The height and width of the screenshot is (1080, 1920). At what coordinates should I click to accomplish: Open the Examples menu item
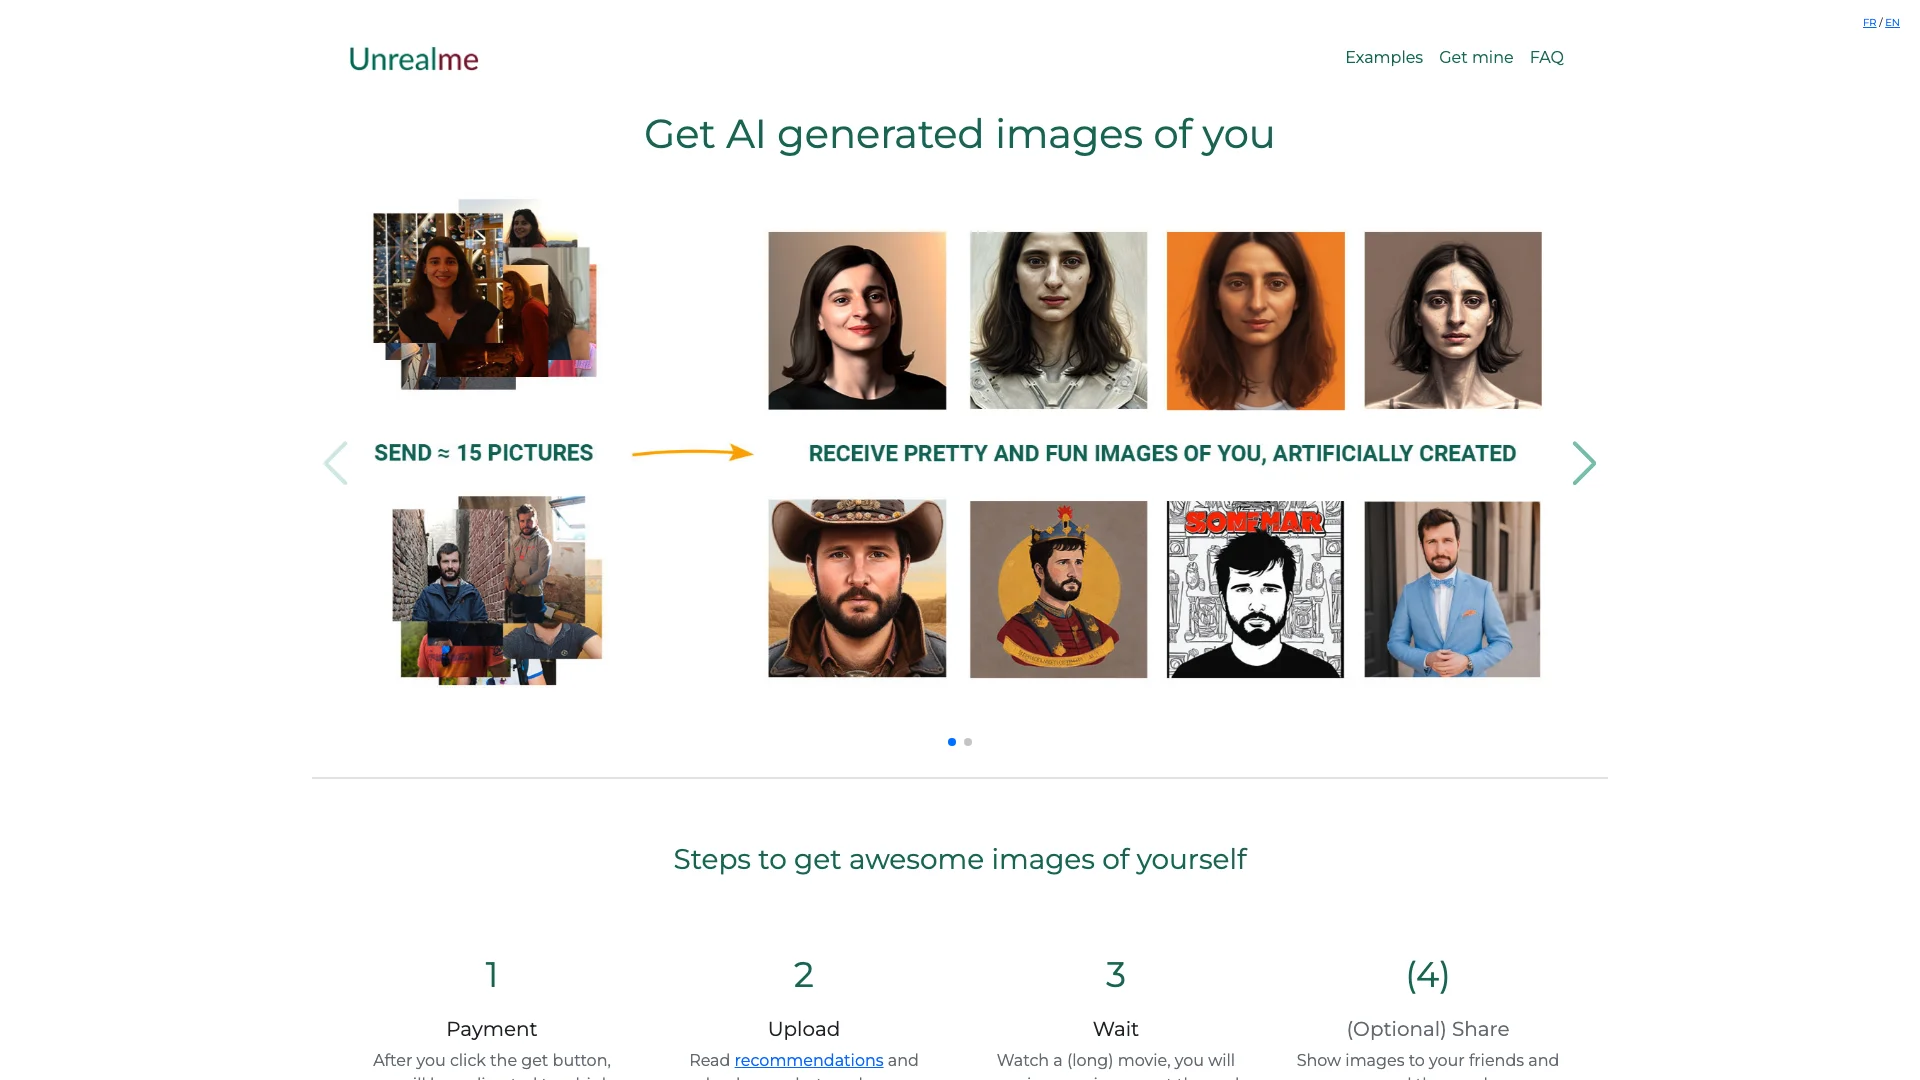(x=1383, y=58)
